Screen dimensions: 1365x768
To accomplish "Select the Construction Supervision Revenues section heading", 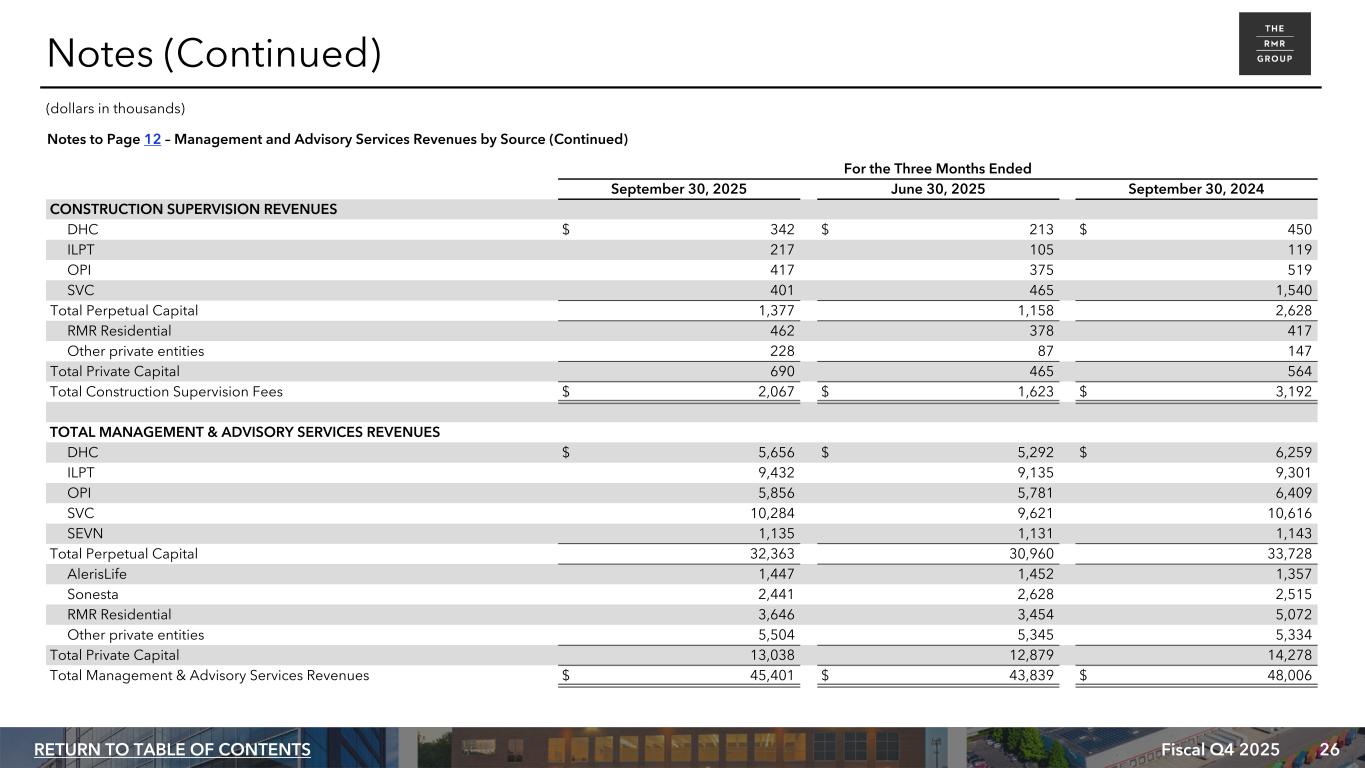I will (x=193, y=209).
